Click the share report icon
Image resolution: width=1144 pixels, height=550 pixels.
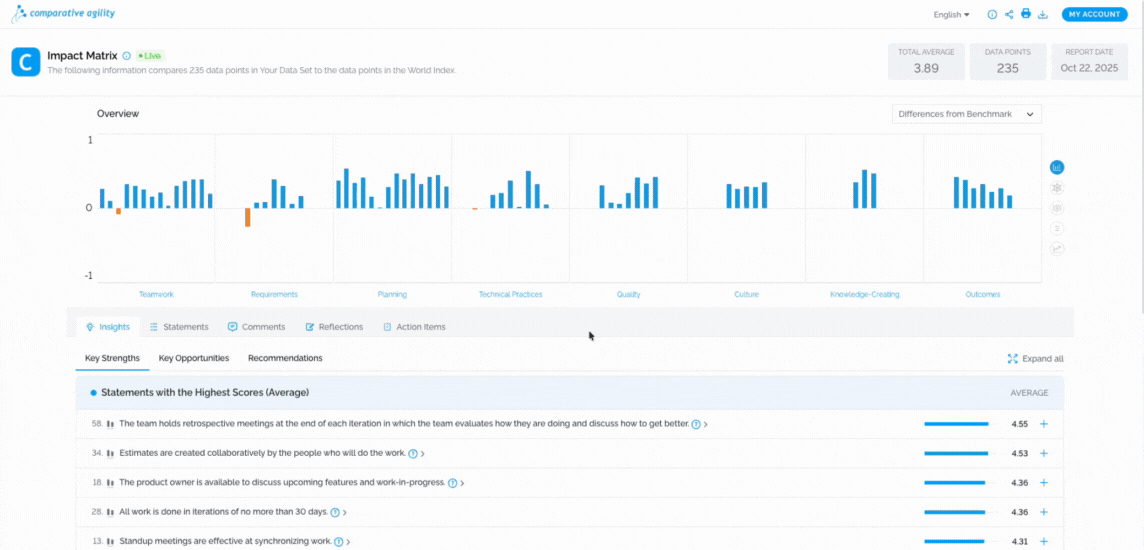[x=1009, y=14]
